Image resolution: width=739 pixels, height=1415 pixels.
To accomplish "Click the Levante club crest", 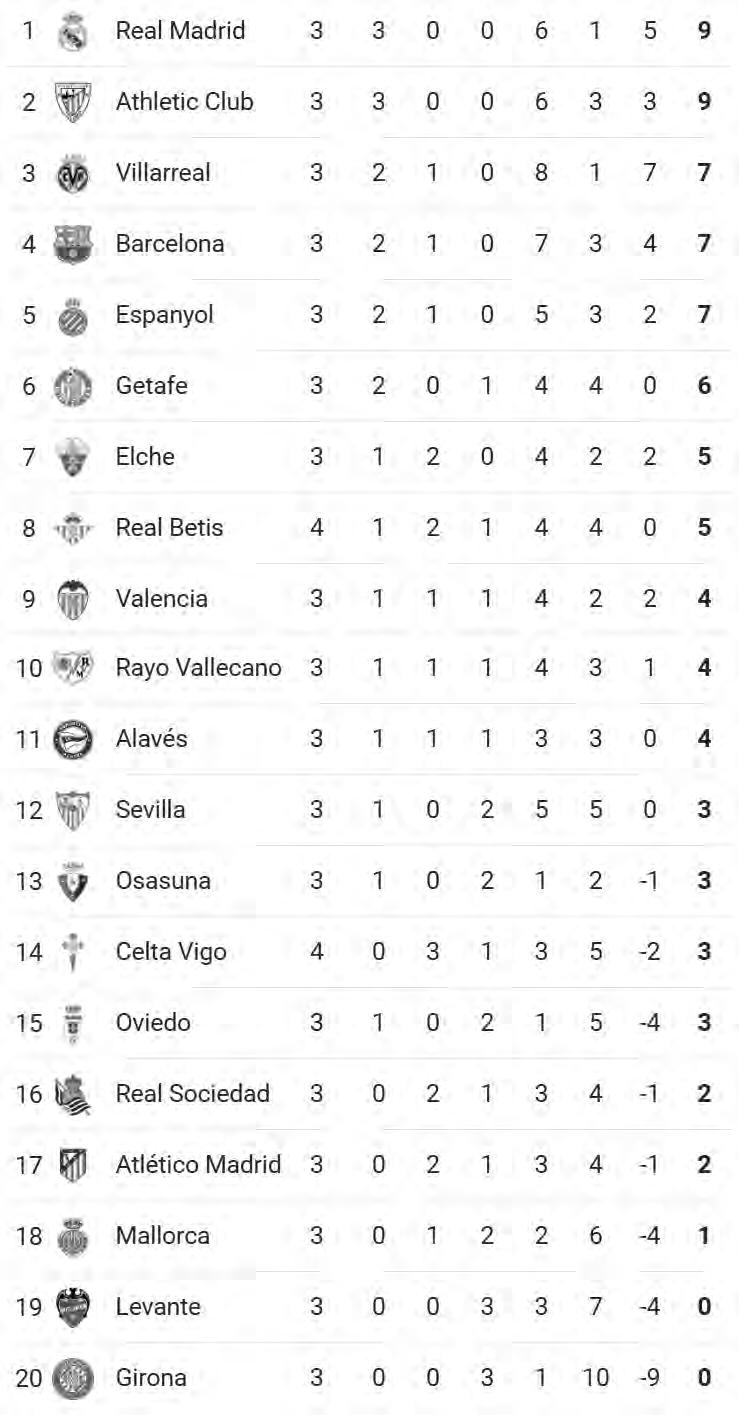I will [73, 1307].
